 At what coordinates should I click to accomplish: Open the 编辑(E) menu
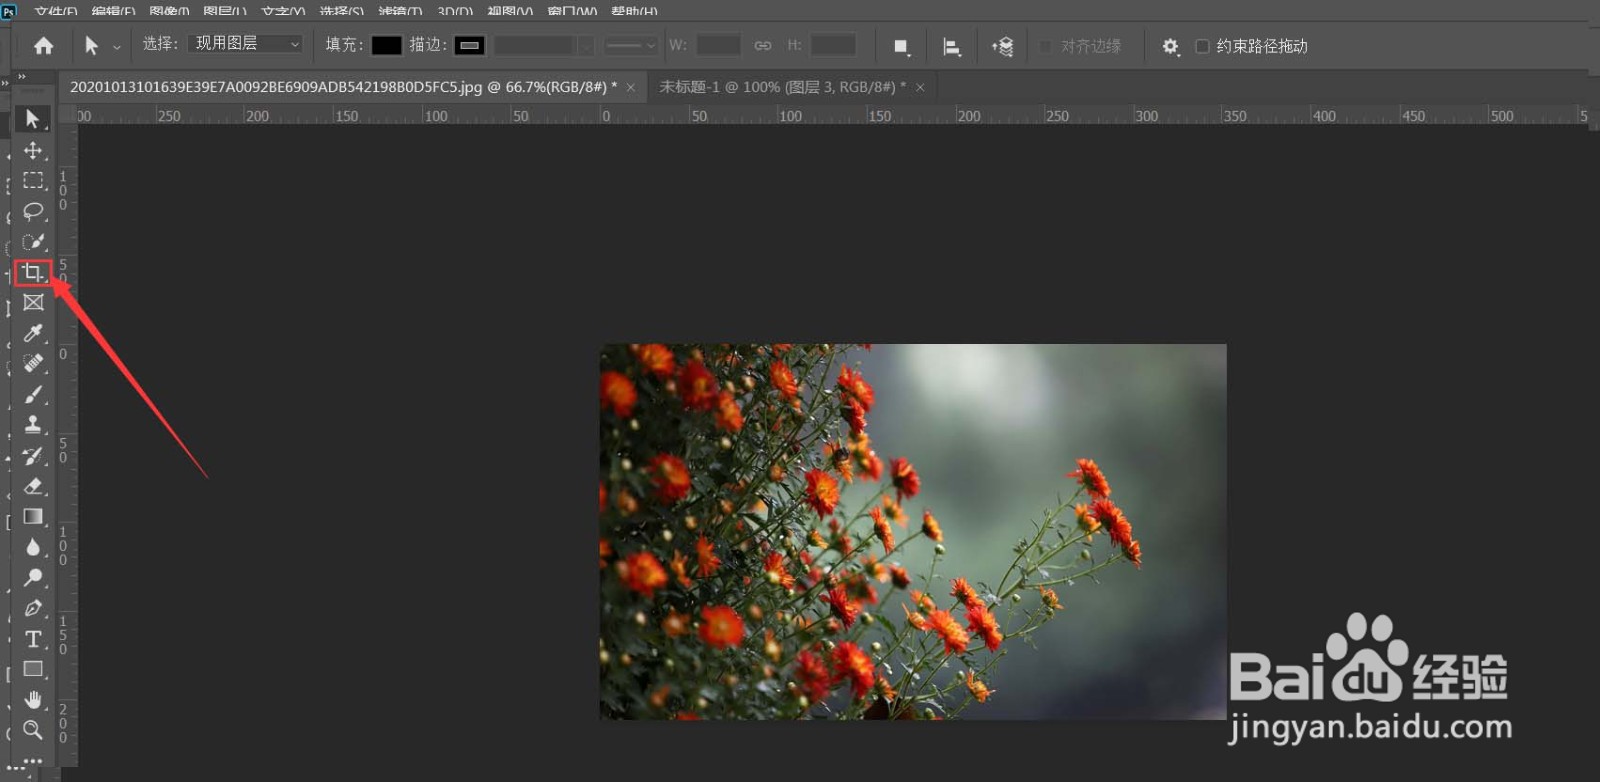pos(113,10)
